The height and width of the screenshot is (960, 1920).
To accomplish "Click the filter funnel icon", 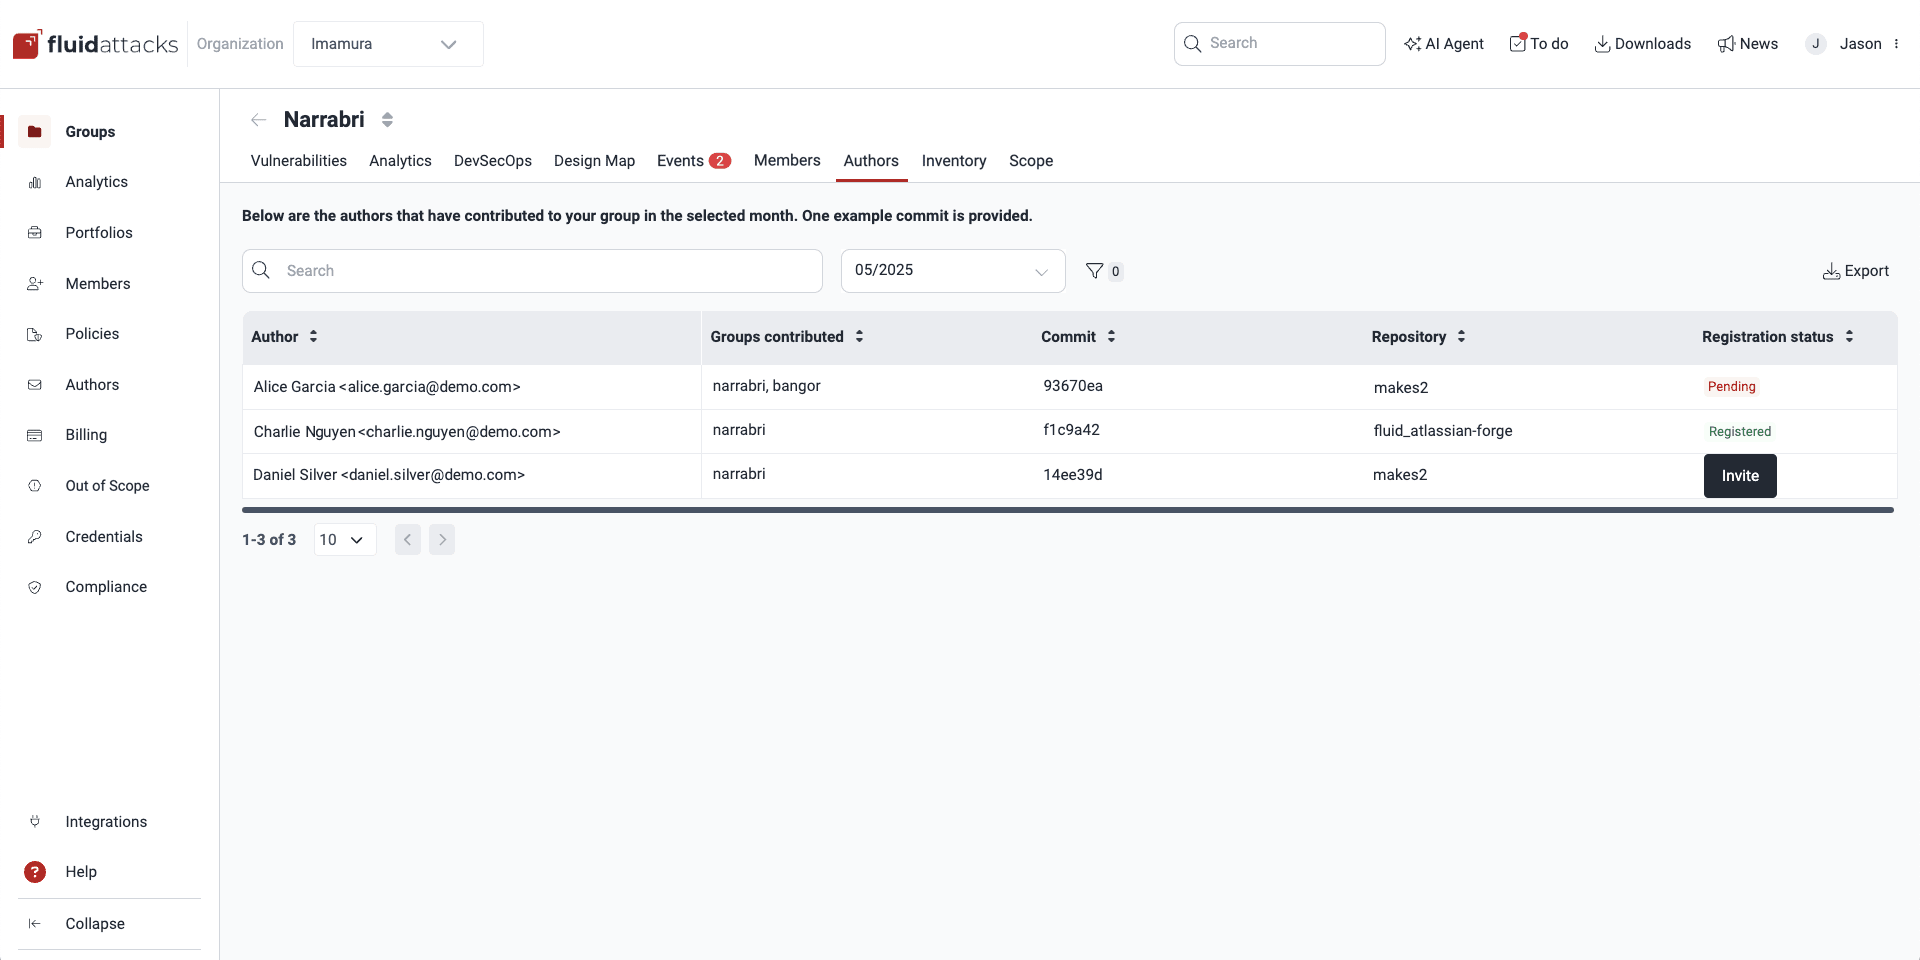I will pyautogui.click(x=1095, y=270).
